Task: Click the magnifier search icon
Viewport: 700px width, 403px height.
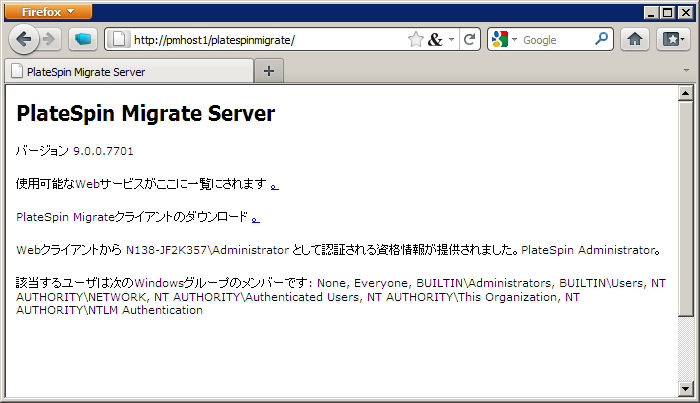Action: pyautogui.click(x=601, y=39)
